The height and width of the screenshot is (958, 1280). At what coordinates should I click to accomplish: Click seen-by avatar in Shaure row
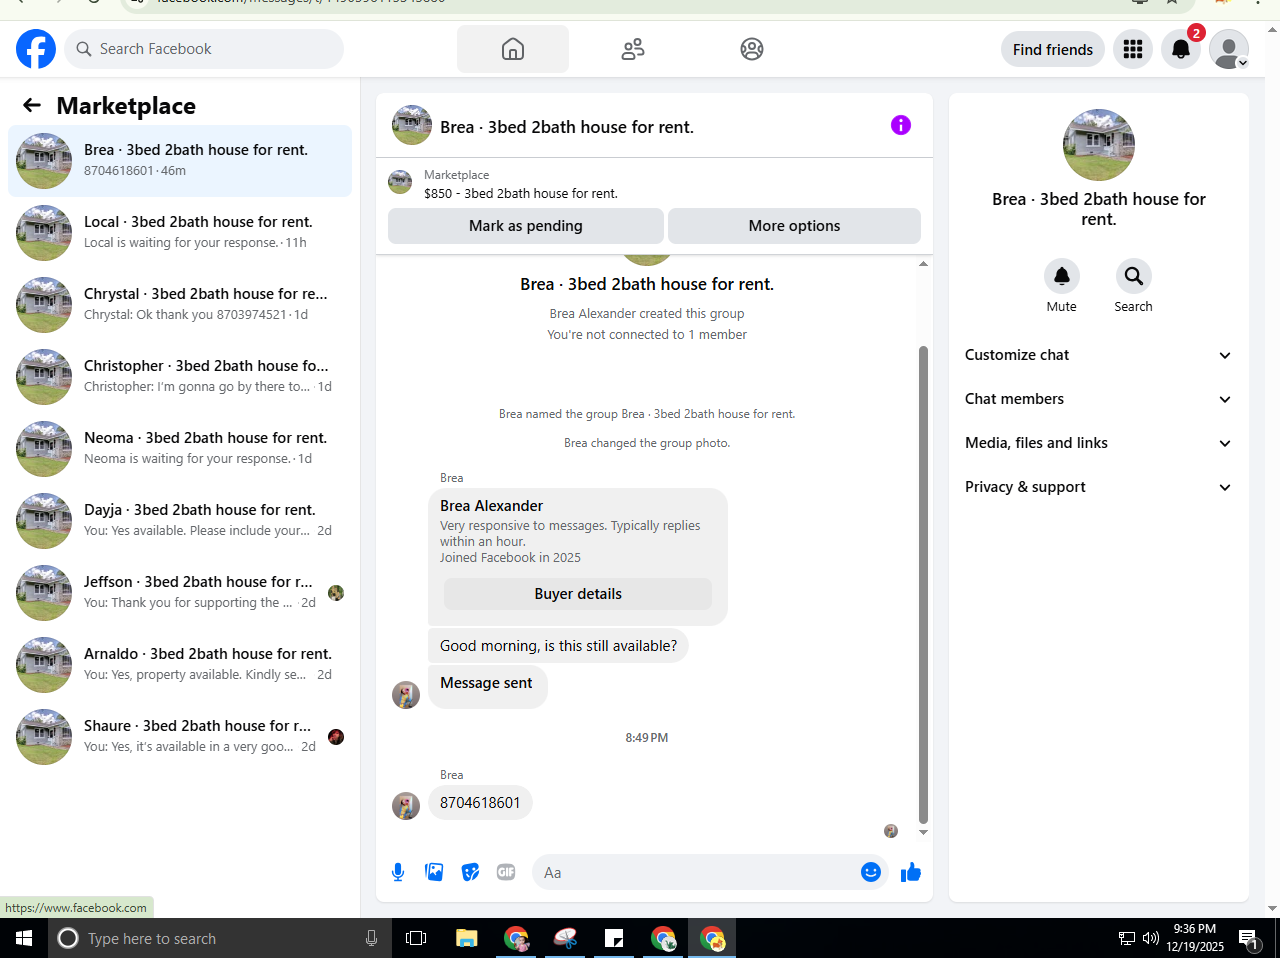(x=336, y=737)
